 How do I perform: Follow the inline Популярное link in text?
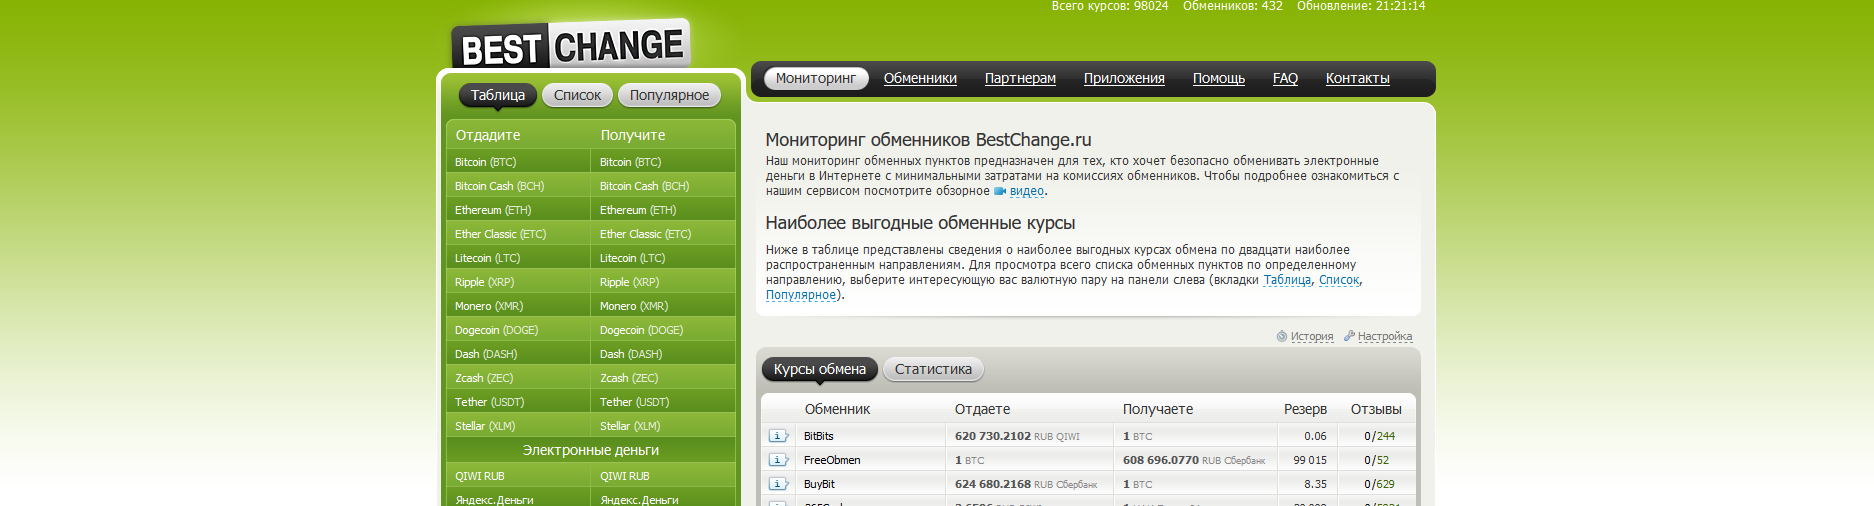click(x=800, y=295)
